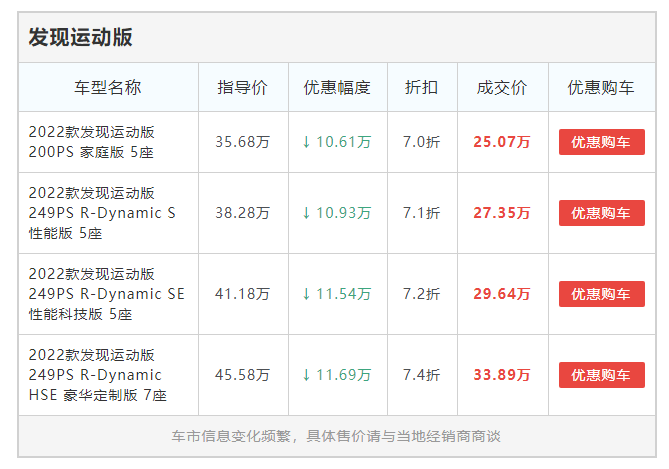This screenshot has width=669, height=469.
Task: Click transaction price 29.64万
Action: coord(502,294)
